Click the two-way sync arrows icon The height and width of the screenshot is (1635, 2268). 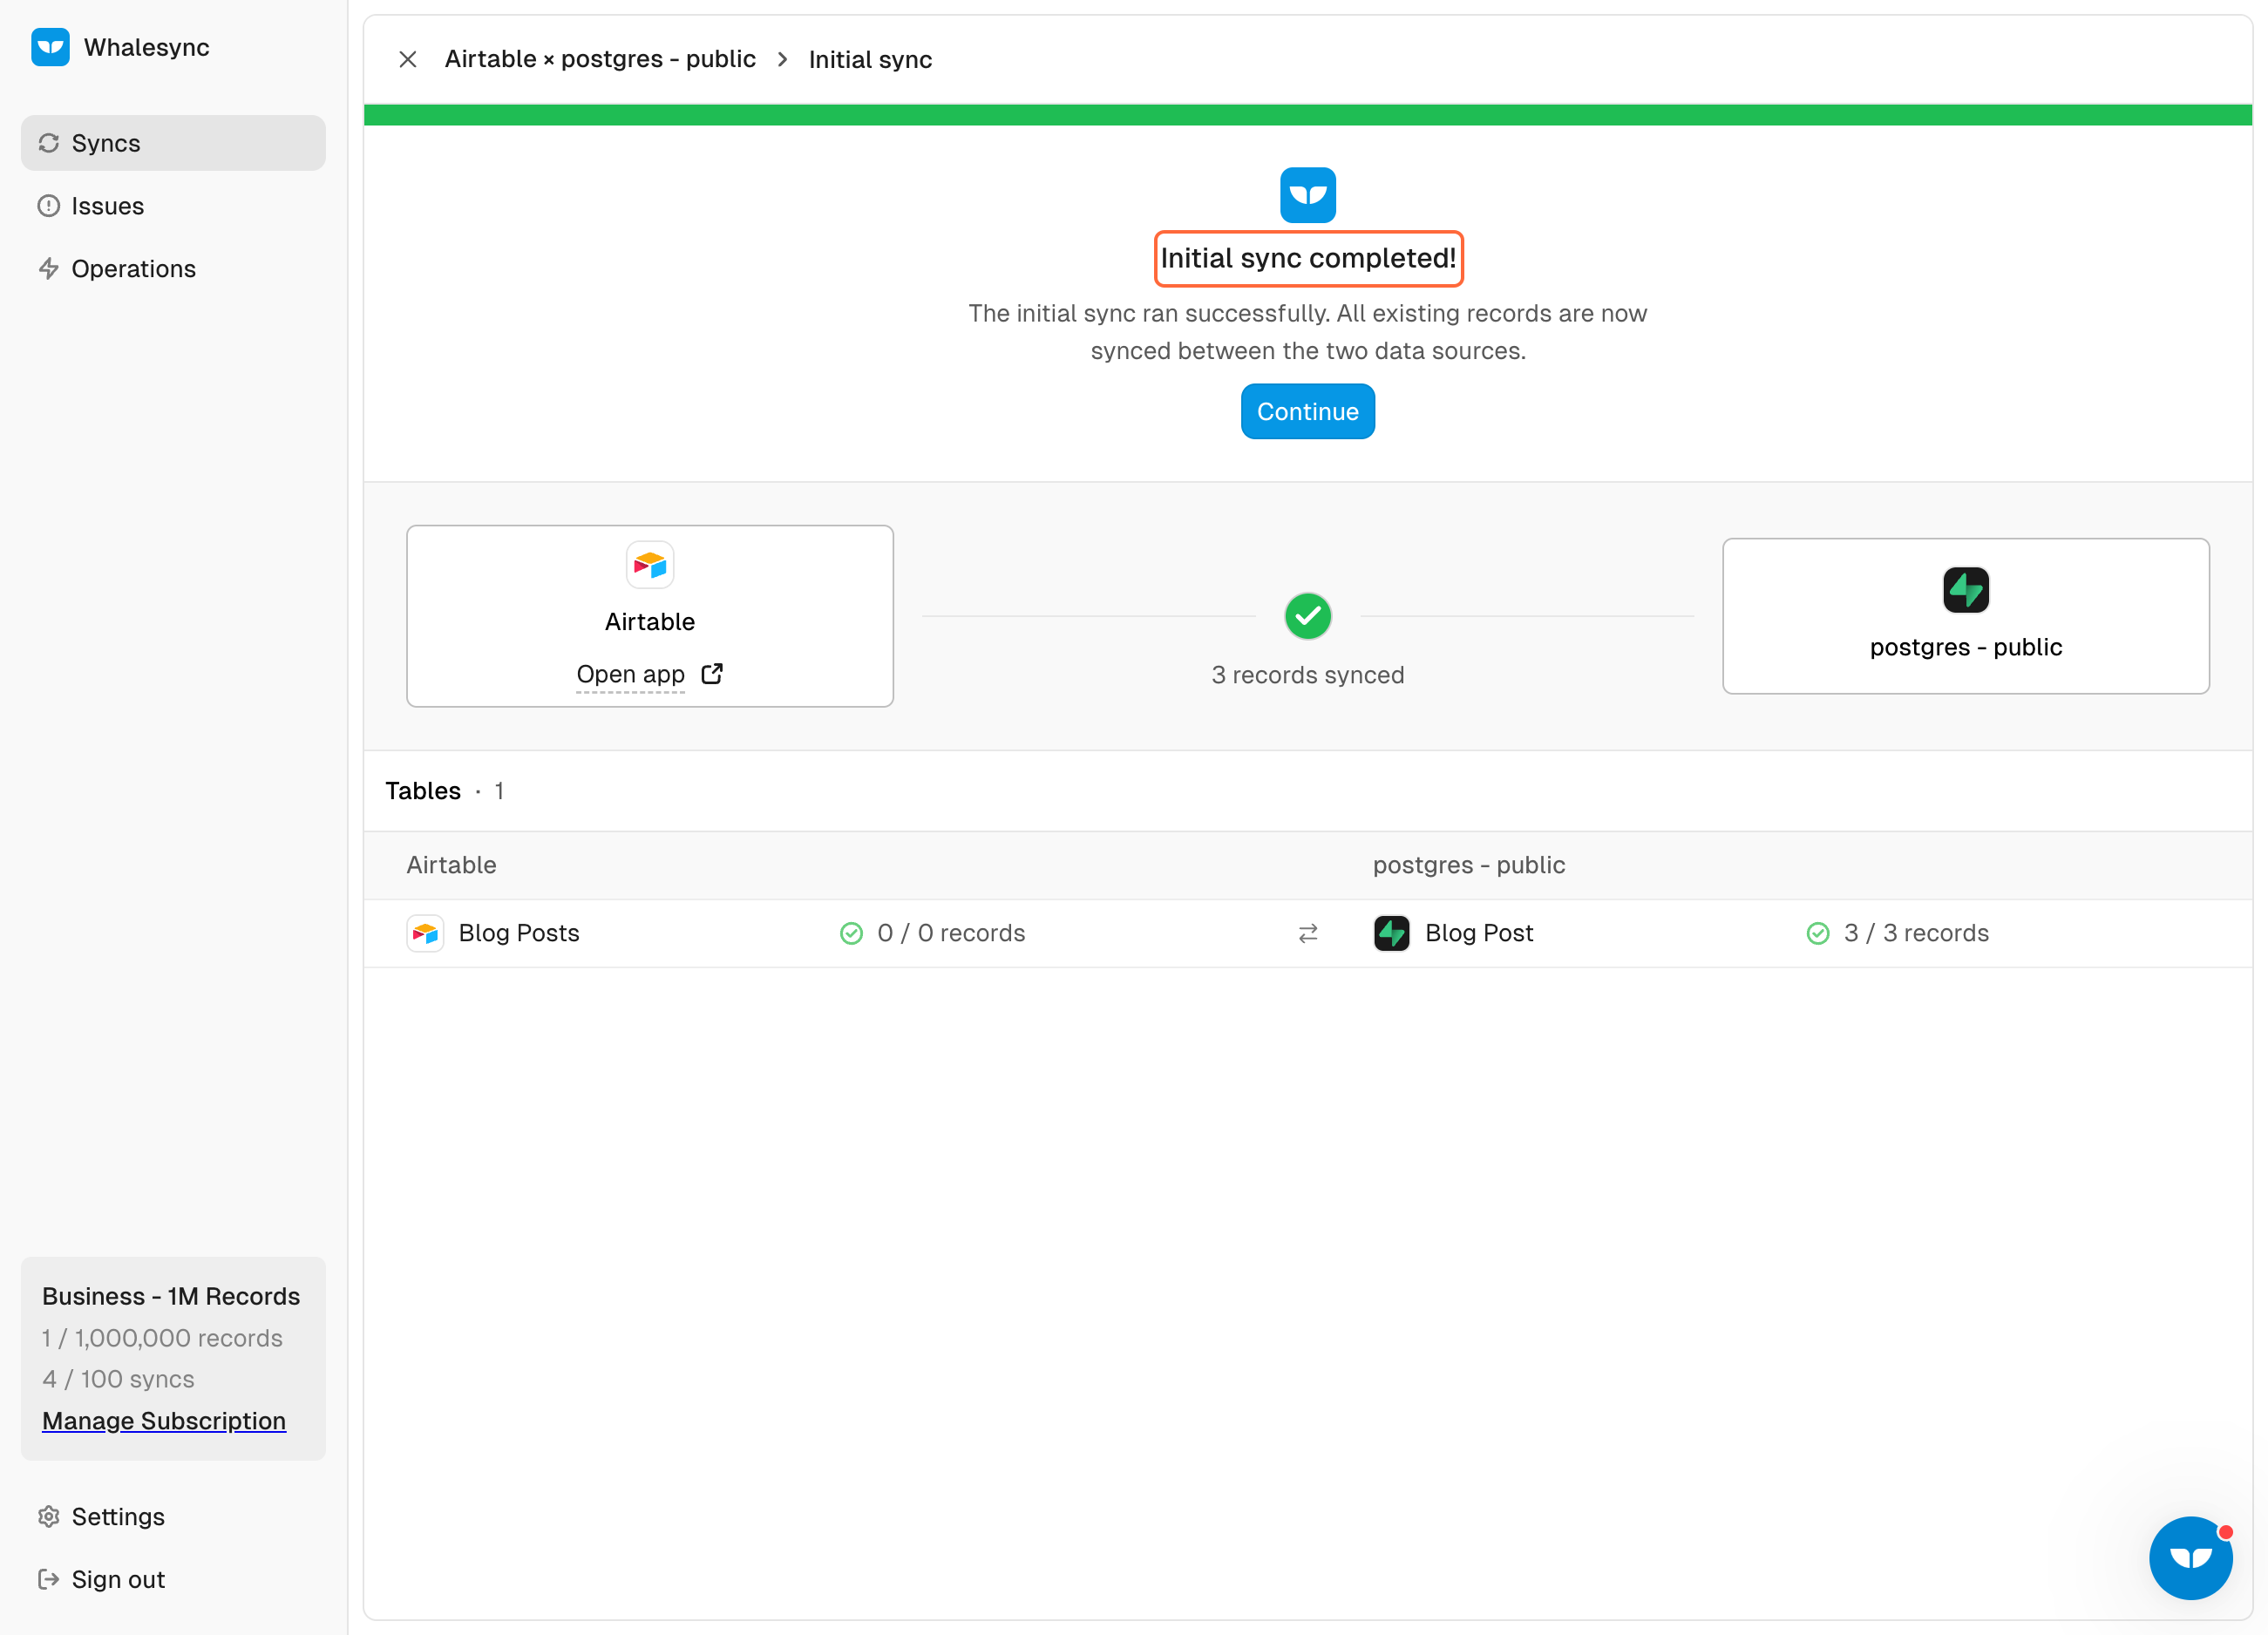[x=1308, y=933]
